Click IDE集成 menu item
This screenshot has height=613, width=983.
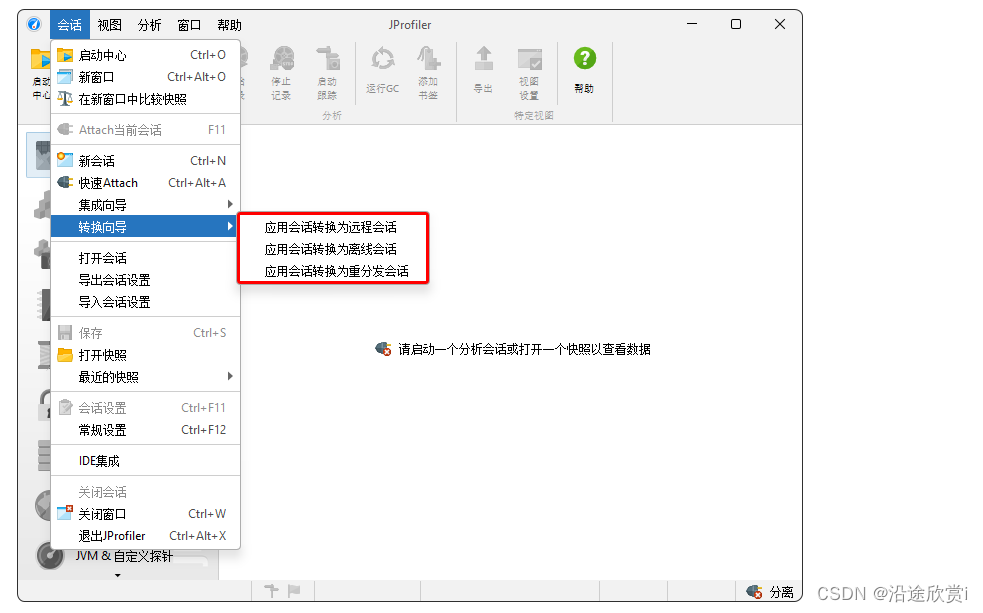click(x=145, y=461)
